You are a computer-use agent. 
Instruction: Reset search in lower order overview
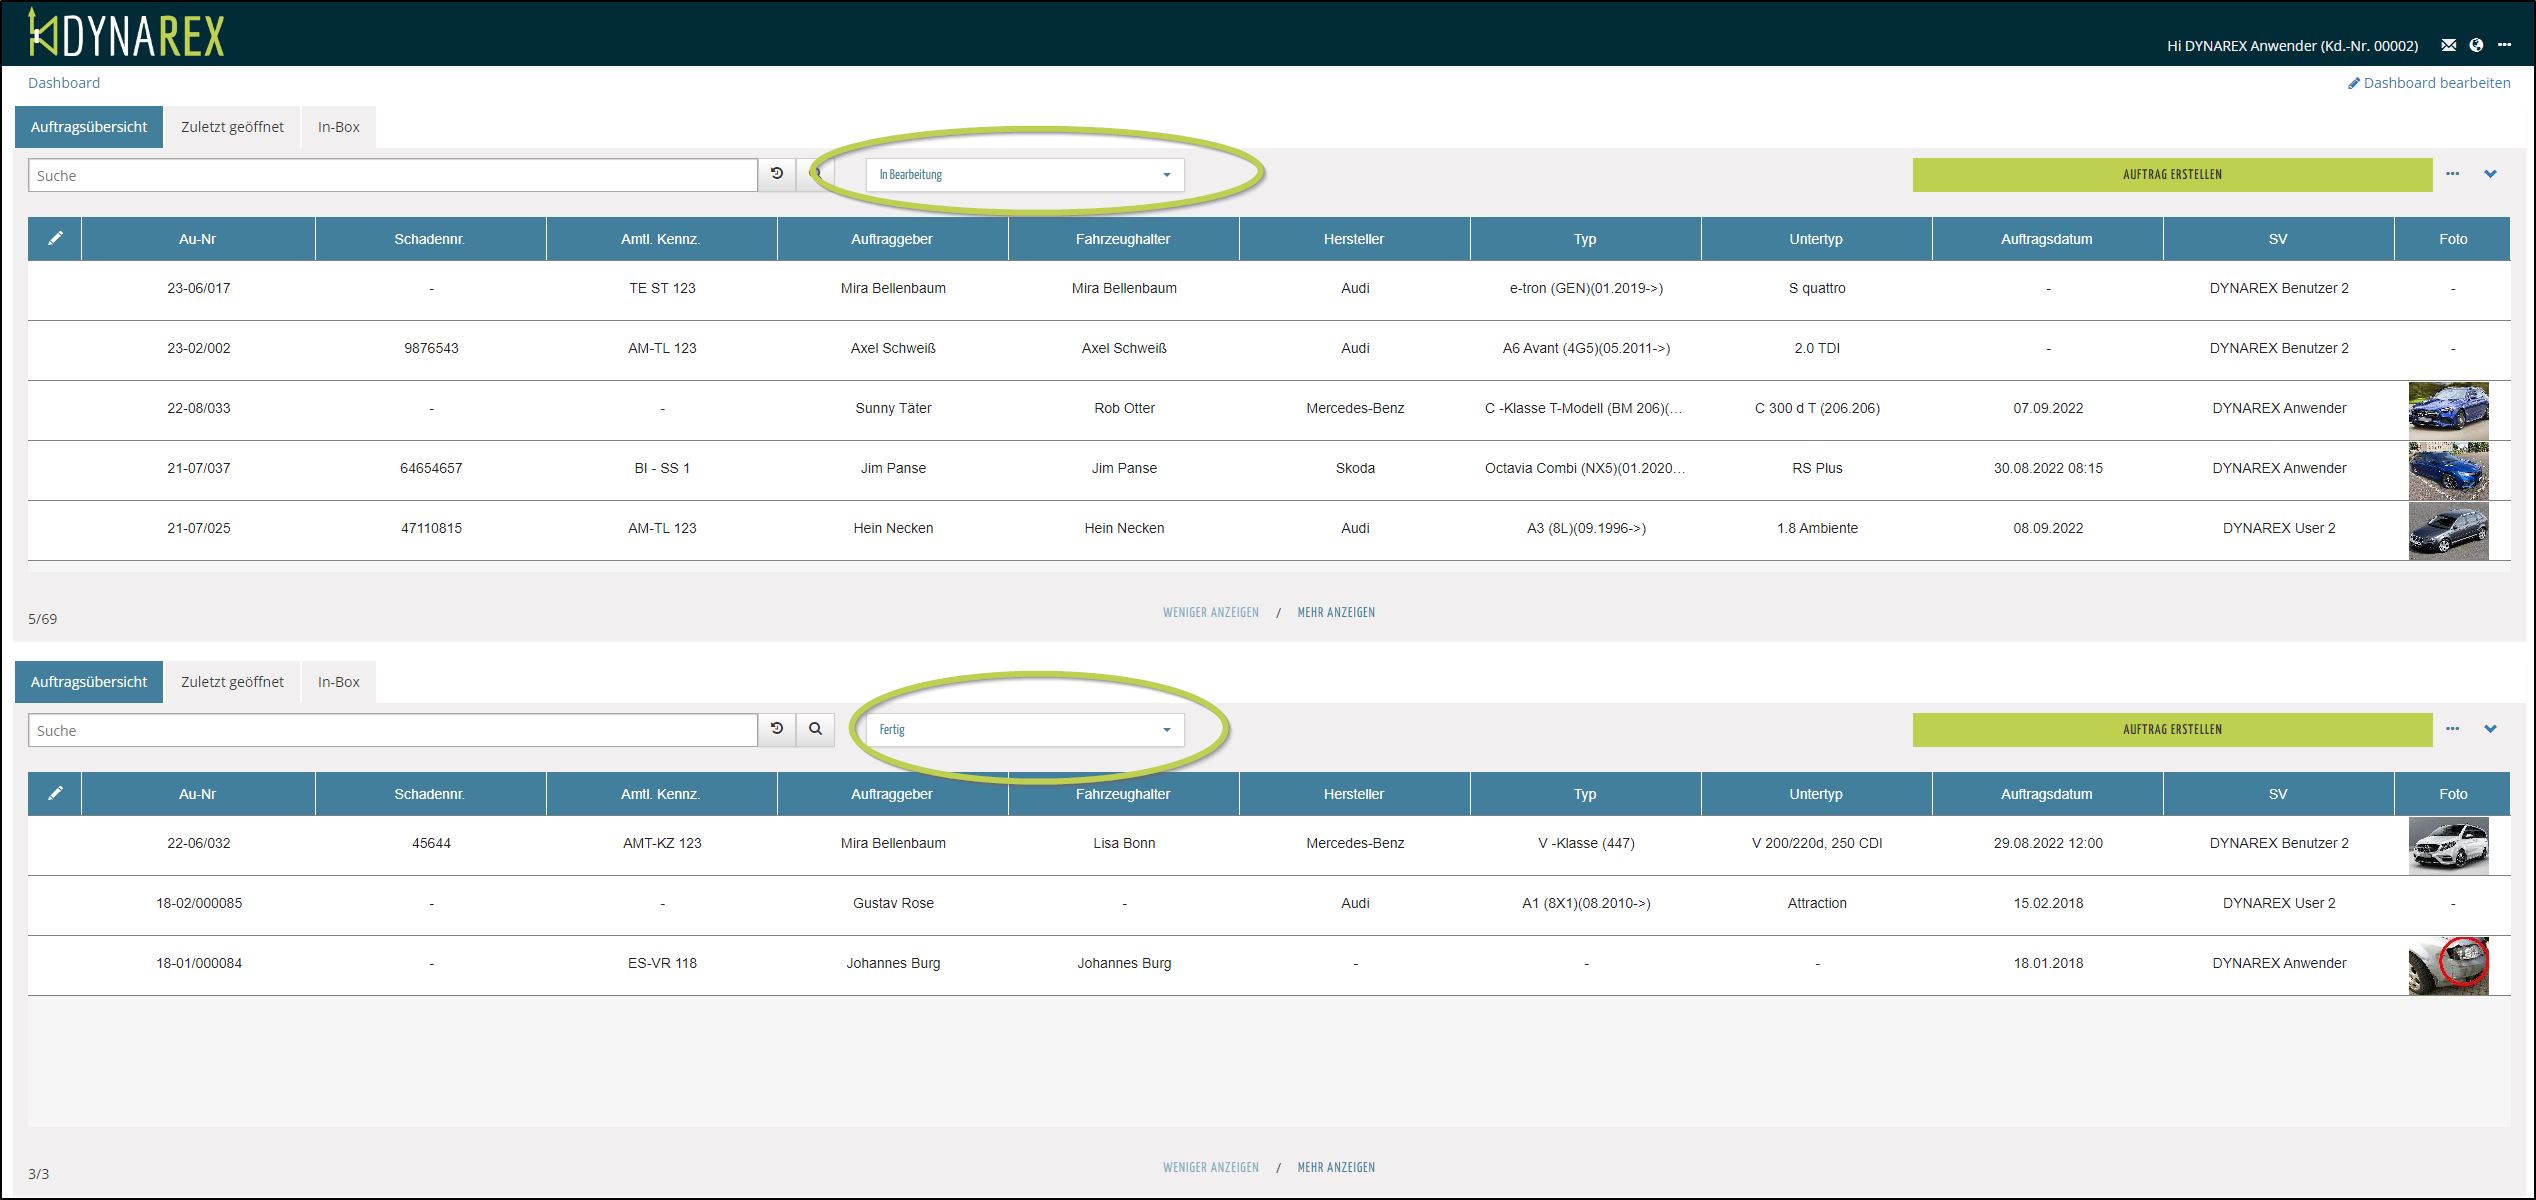pos(777,729)
